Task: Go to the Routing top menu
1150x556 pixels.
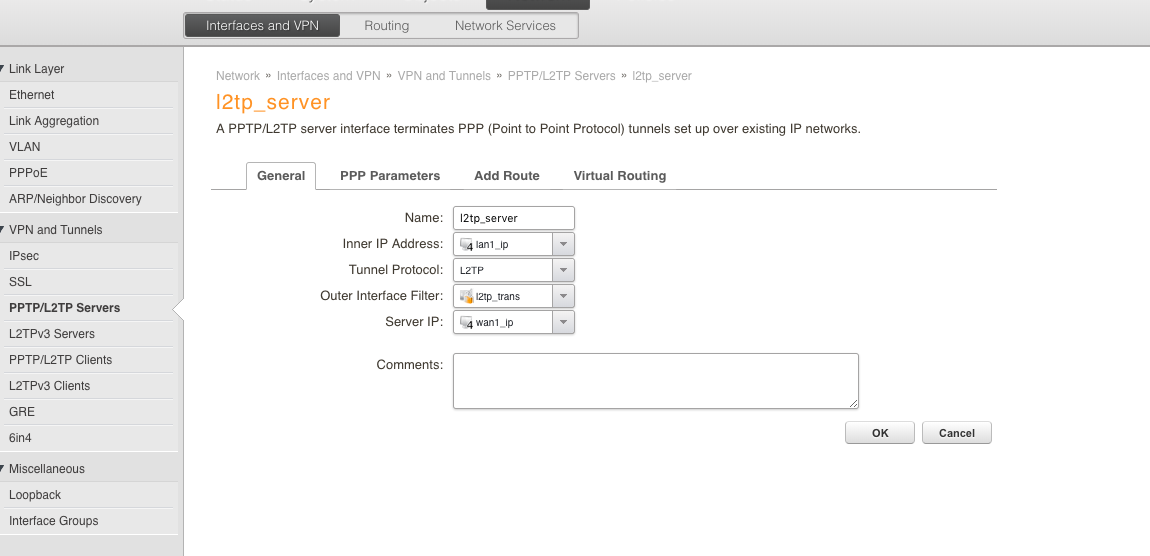Action: pyautogui.click(x=386, y=26)
